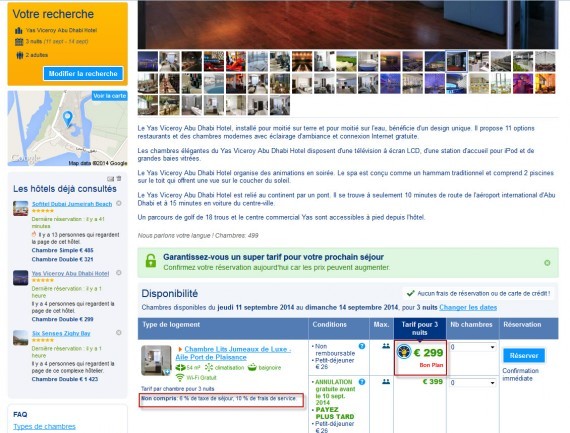This screenshot has width=570, height=433.
Task: Click the Réserver button
Action: (524, 356)
